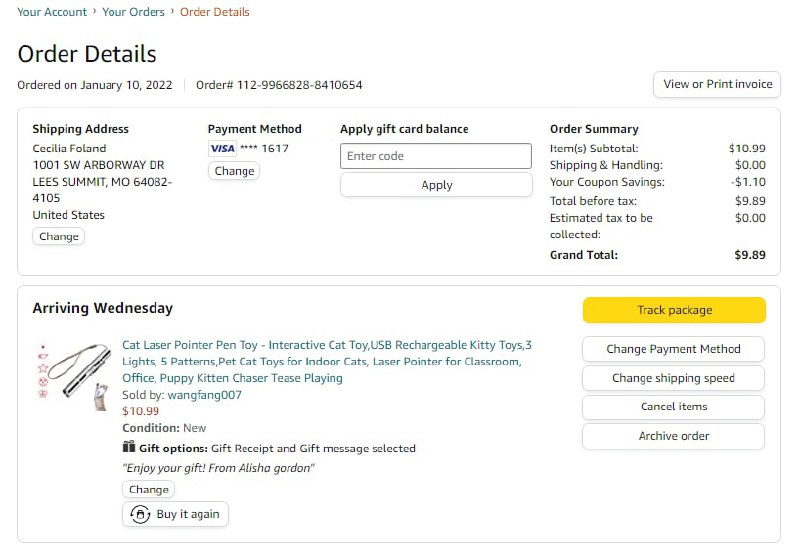Focus the gift card Enter code field
The image size is (800, 557).
[x=436, y=156]
